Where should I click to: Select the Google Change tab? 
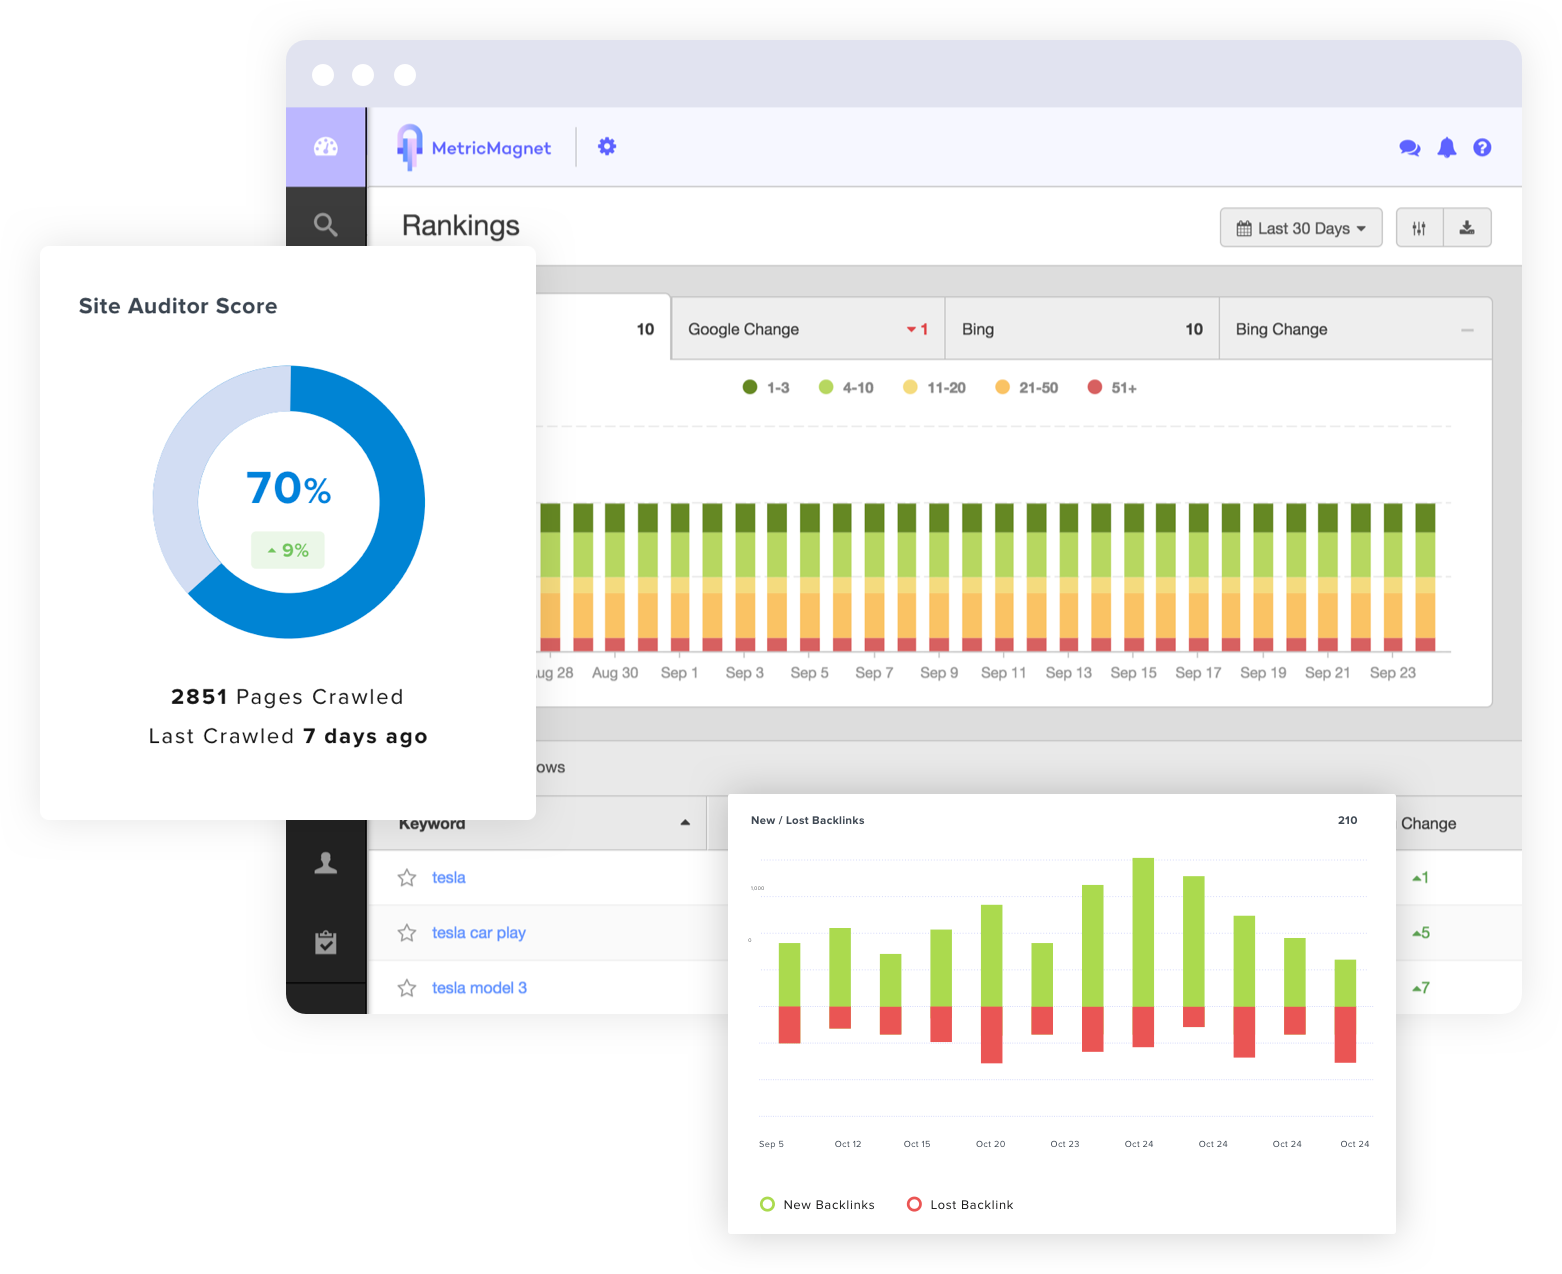808,329
